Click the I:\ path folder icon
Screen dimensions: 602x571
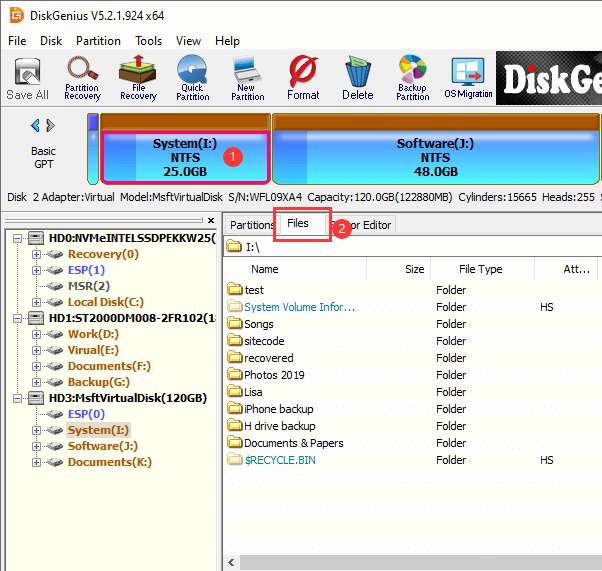click(233, 246)
